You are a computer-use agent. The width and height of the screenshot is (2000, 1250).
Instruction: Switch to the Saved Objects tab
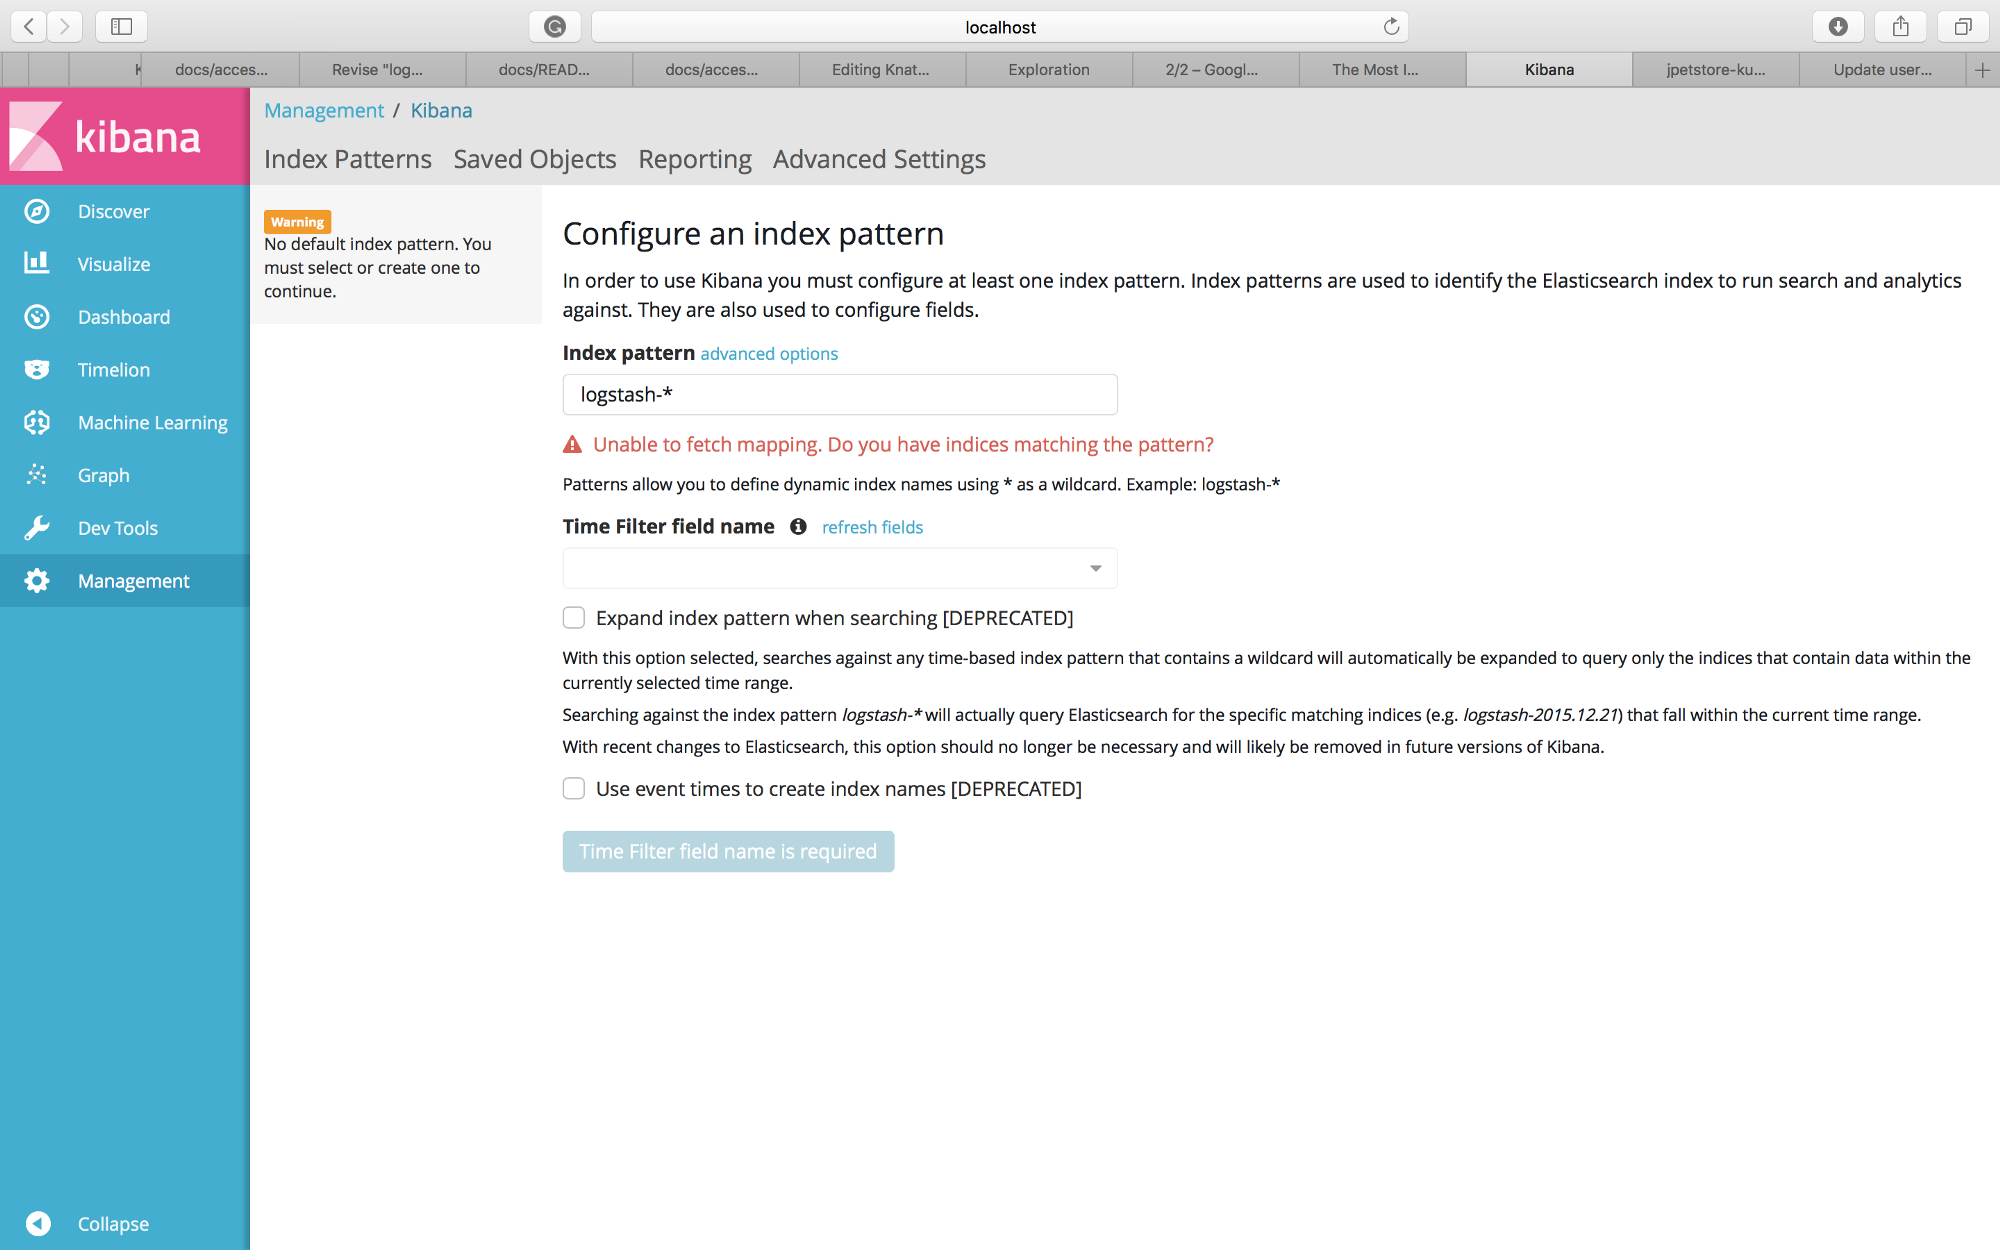534,159
